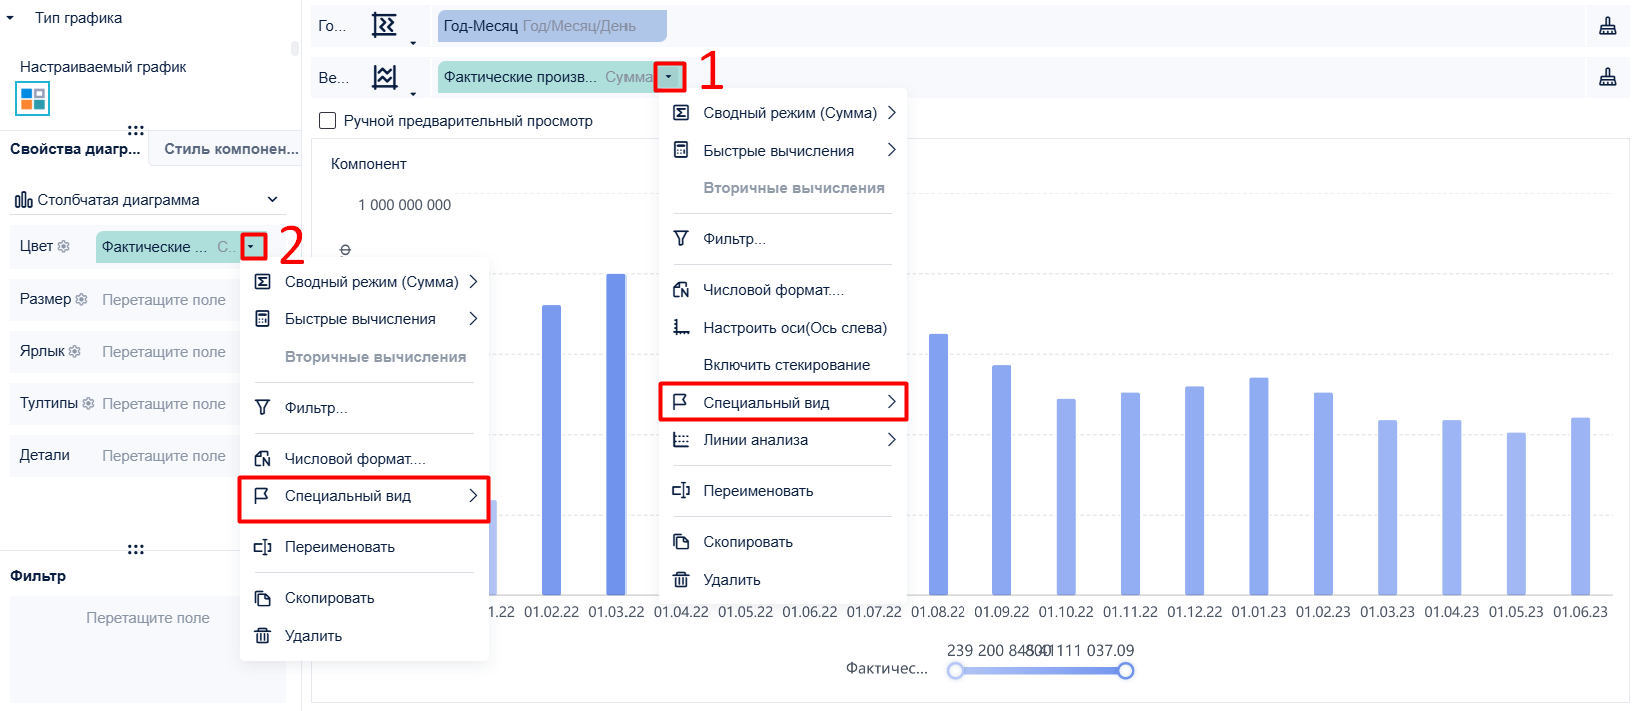The image size is (1642, 711).
Task: Switch to Стиль компонен... tab
Action: [x=231, y=149]
